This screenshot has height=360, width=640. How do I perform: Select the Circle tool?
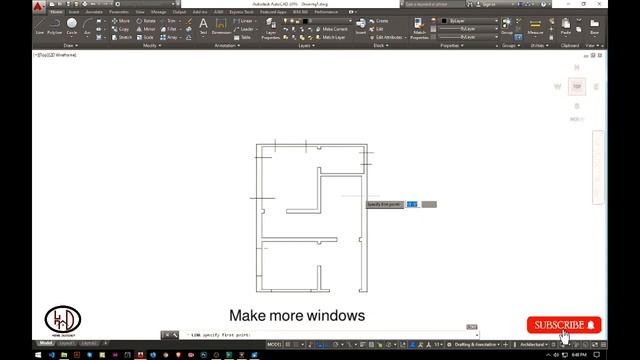click(x=72, y=26)
